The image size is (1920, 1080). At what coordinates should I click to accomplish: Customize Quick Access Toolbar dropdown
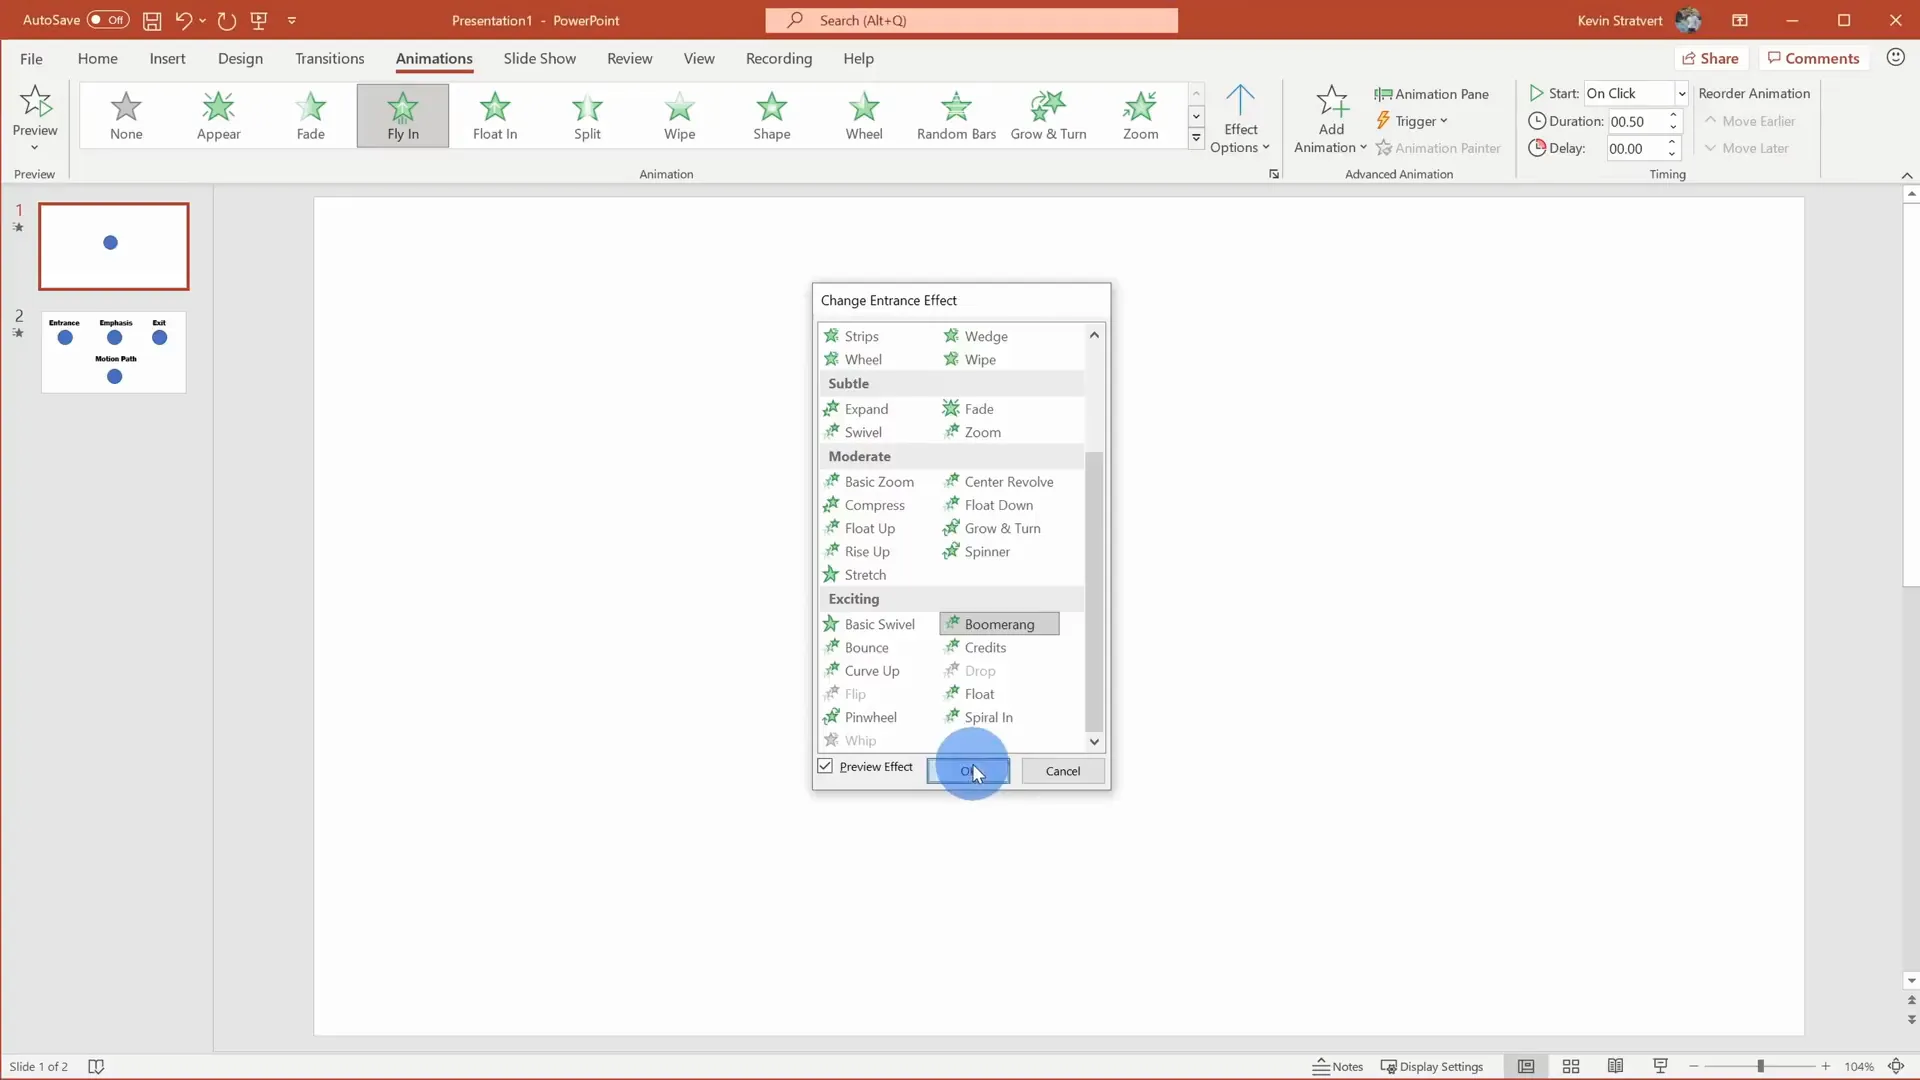click(292, 20)
